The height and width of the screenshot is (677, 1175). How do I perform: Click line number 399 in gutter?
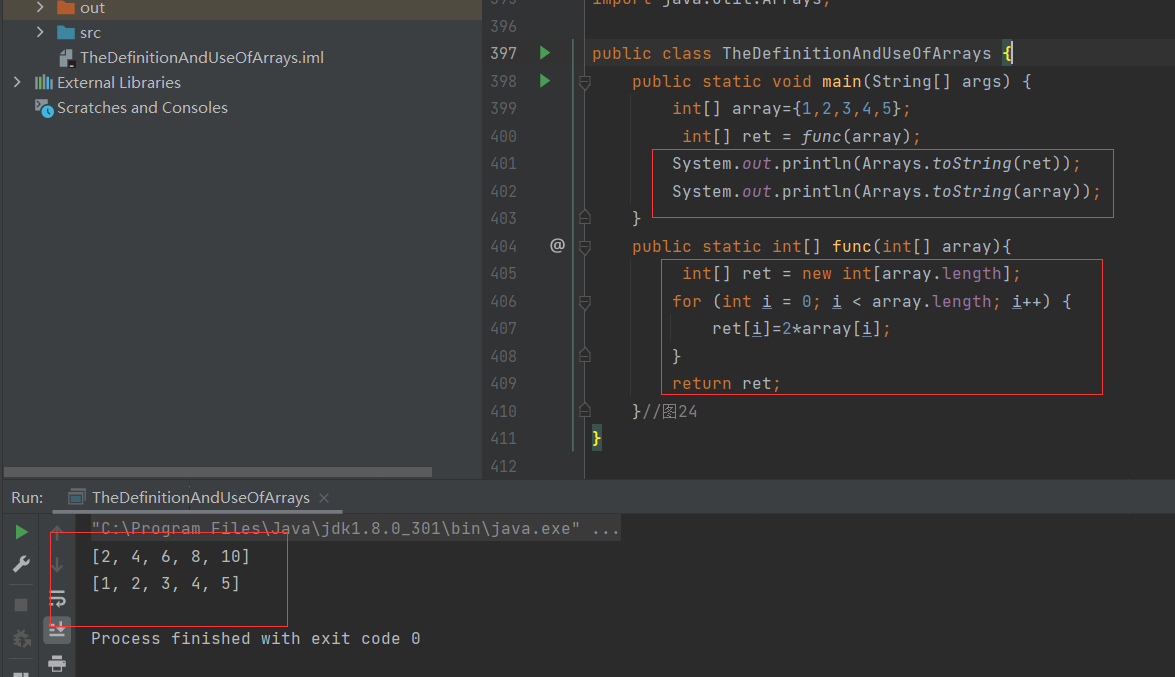coord(504,108)
